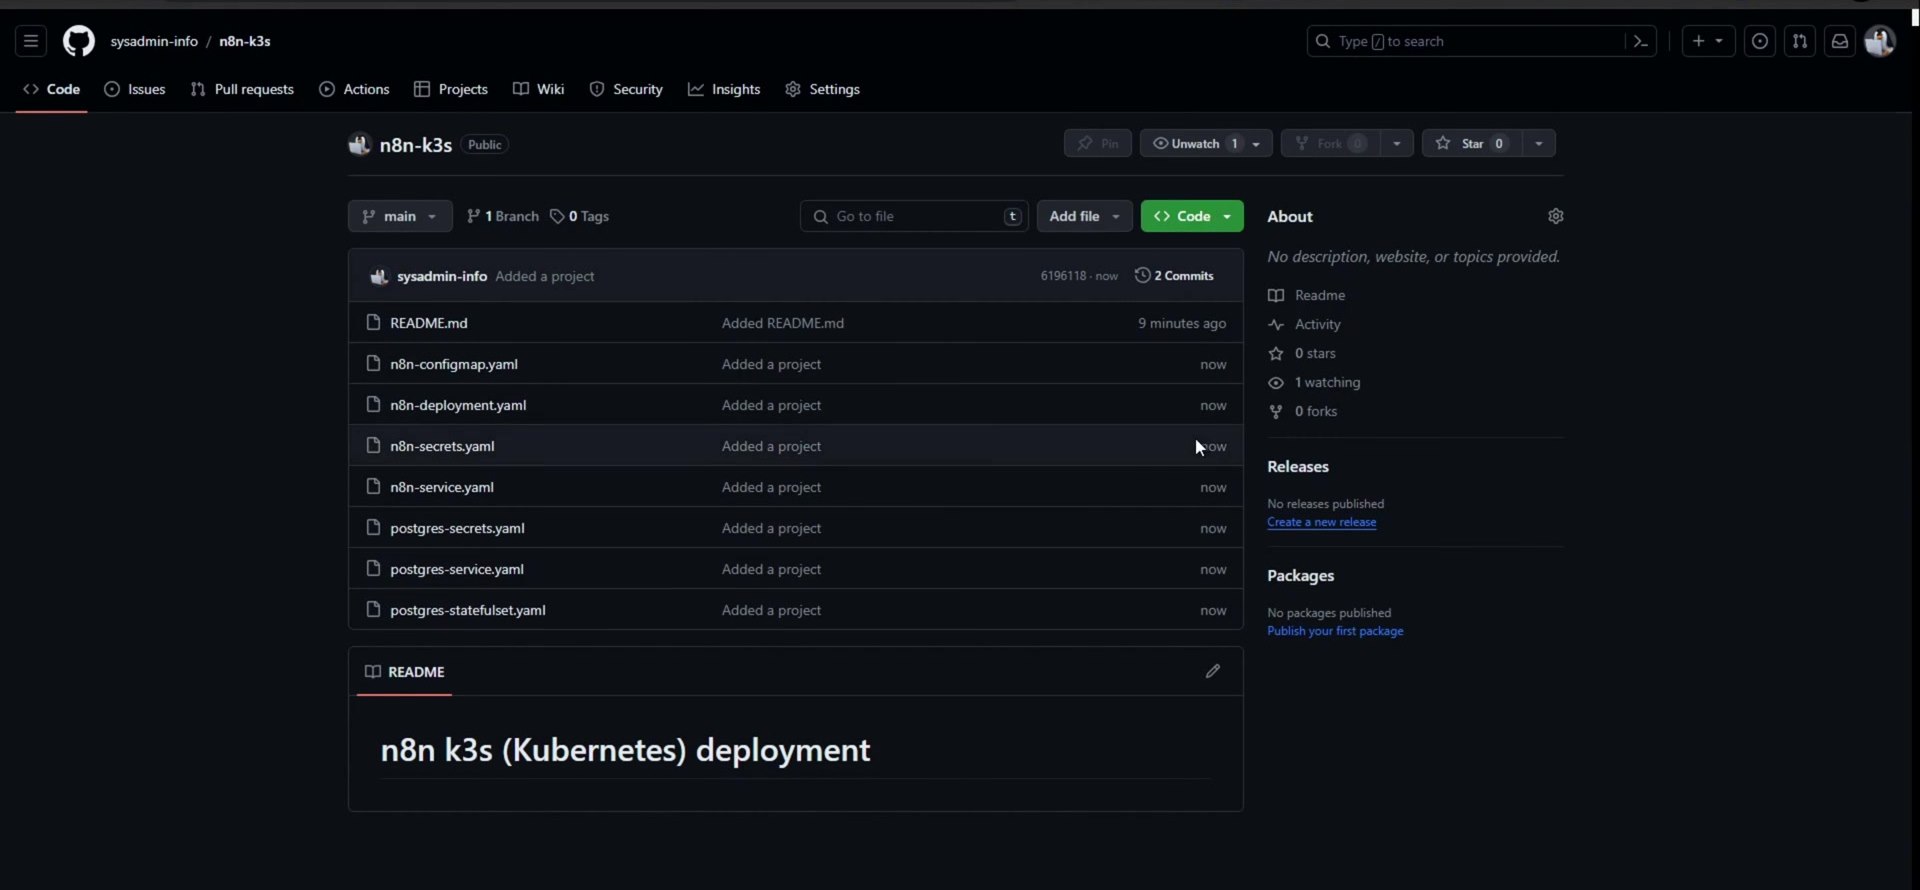
Task: Open the notifications inbox icon
Action: coord(1840,41)
